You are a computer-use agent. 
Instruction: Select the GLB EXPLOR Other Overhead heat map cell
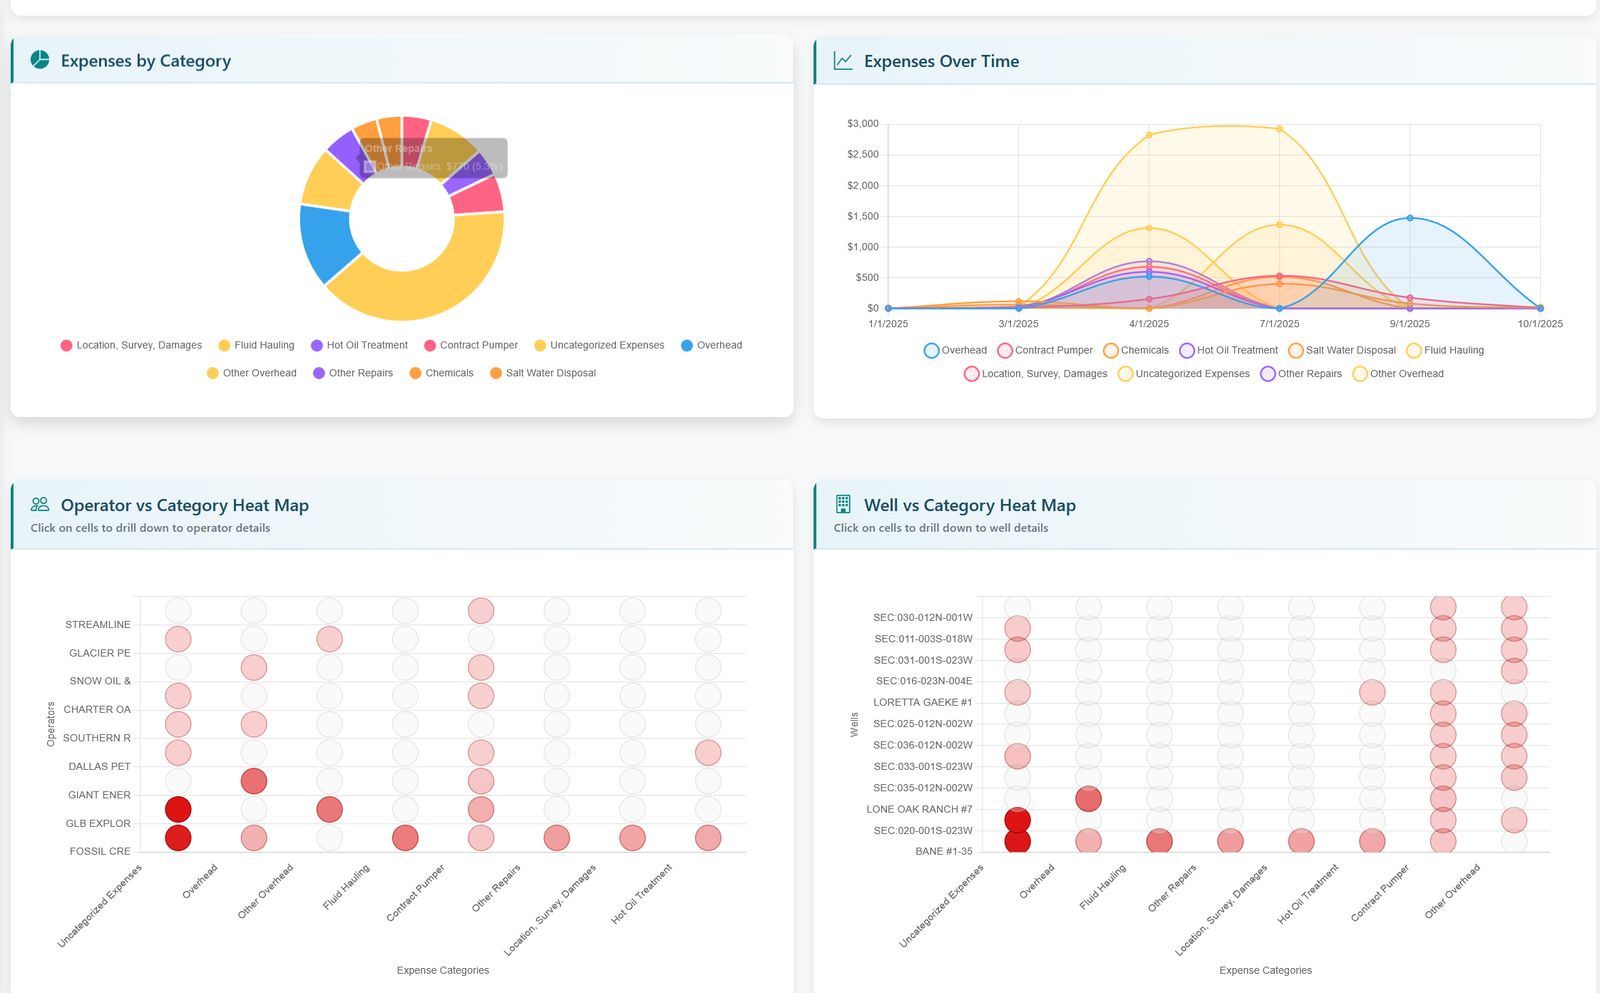(330, 809)
